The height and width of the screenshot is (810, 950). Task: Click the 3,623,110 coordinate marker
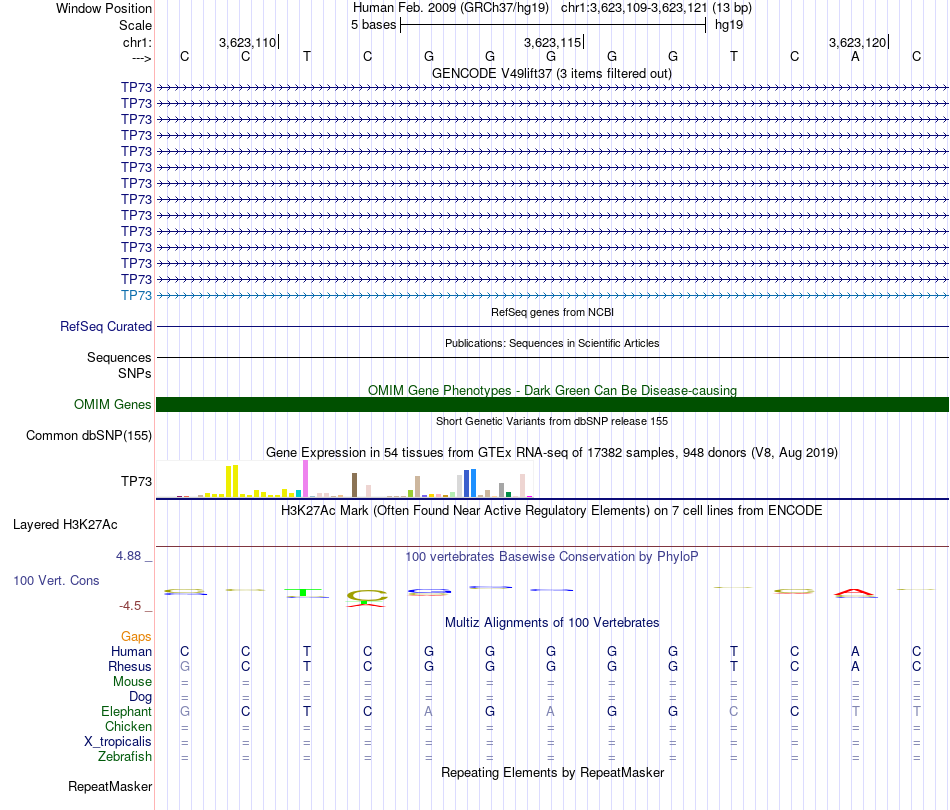(247, 42)
